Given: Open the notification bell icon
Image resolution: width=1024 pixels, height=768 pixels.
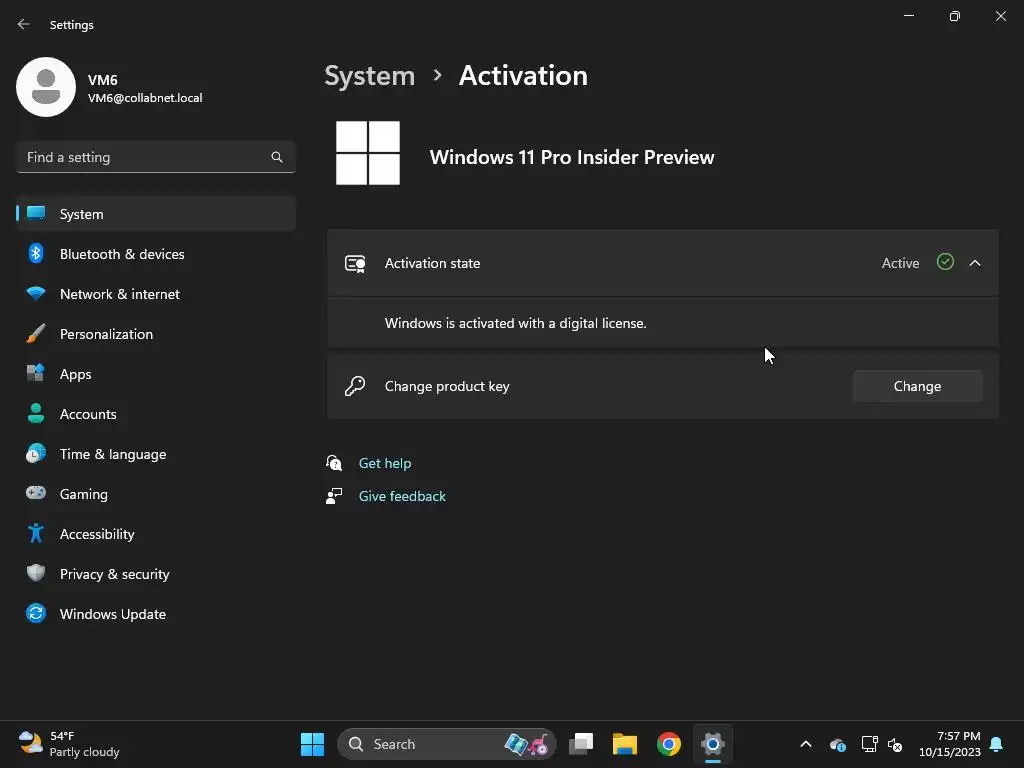Looking at the screenshot, I should (x=997, y=744).
